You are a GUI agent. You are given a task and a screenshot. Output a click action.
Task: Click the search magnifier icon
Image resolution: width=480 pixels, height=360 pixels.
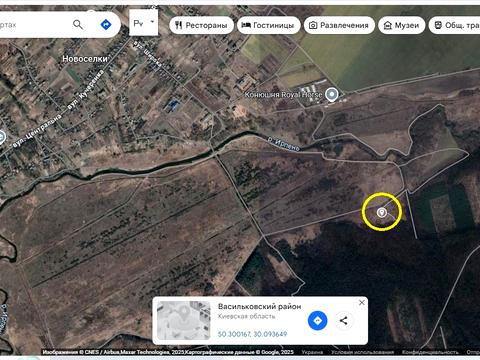78,24
